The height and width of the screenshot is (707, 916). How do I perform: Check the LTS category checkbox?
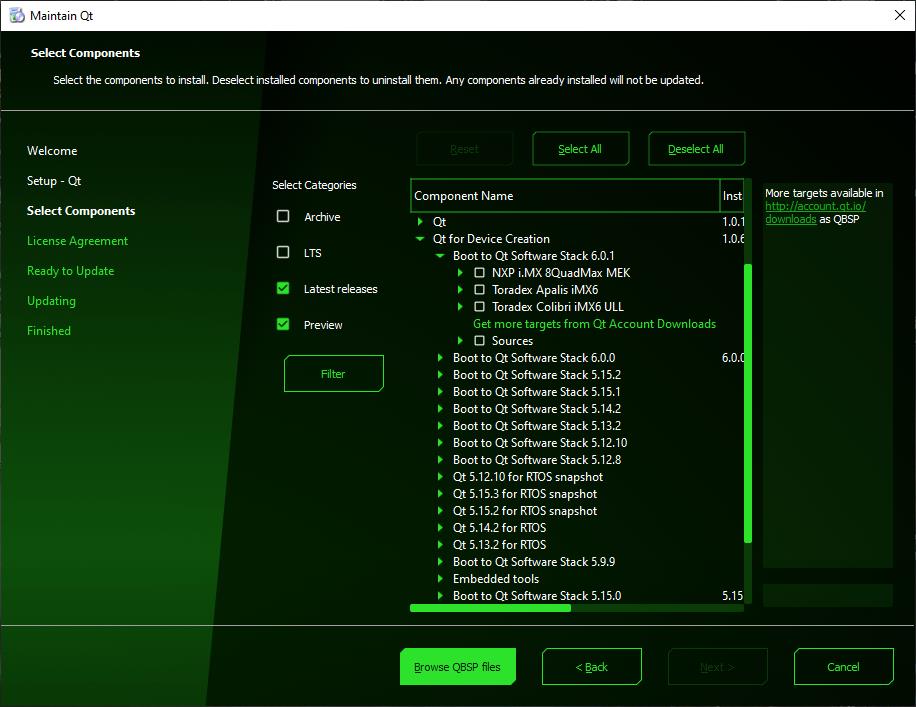(x=283, y=253)
